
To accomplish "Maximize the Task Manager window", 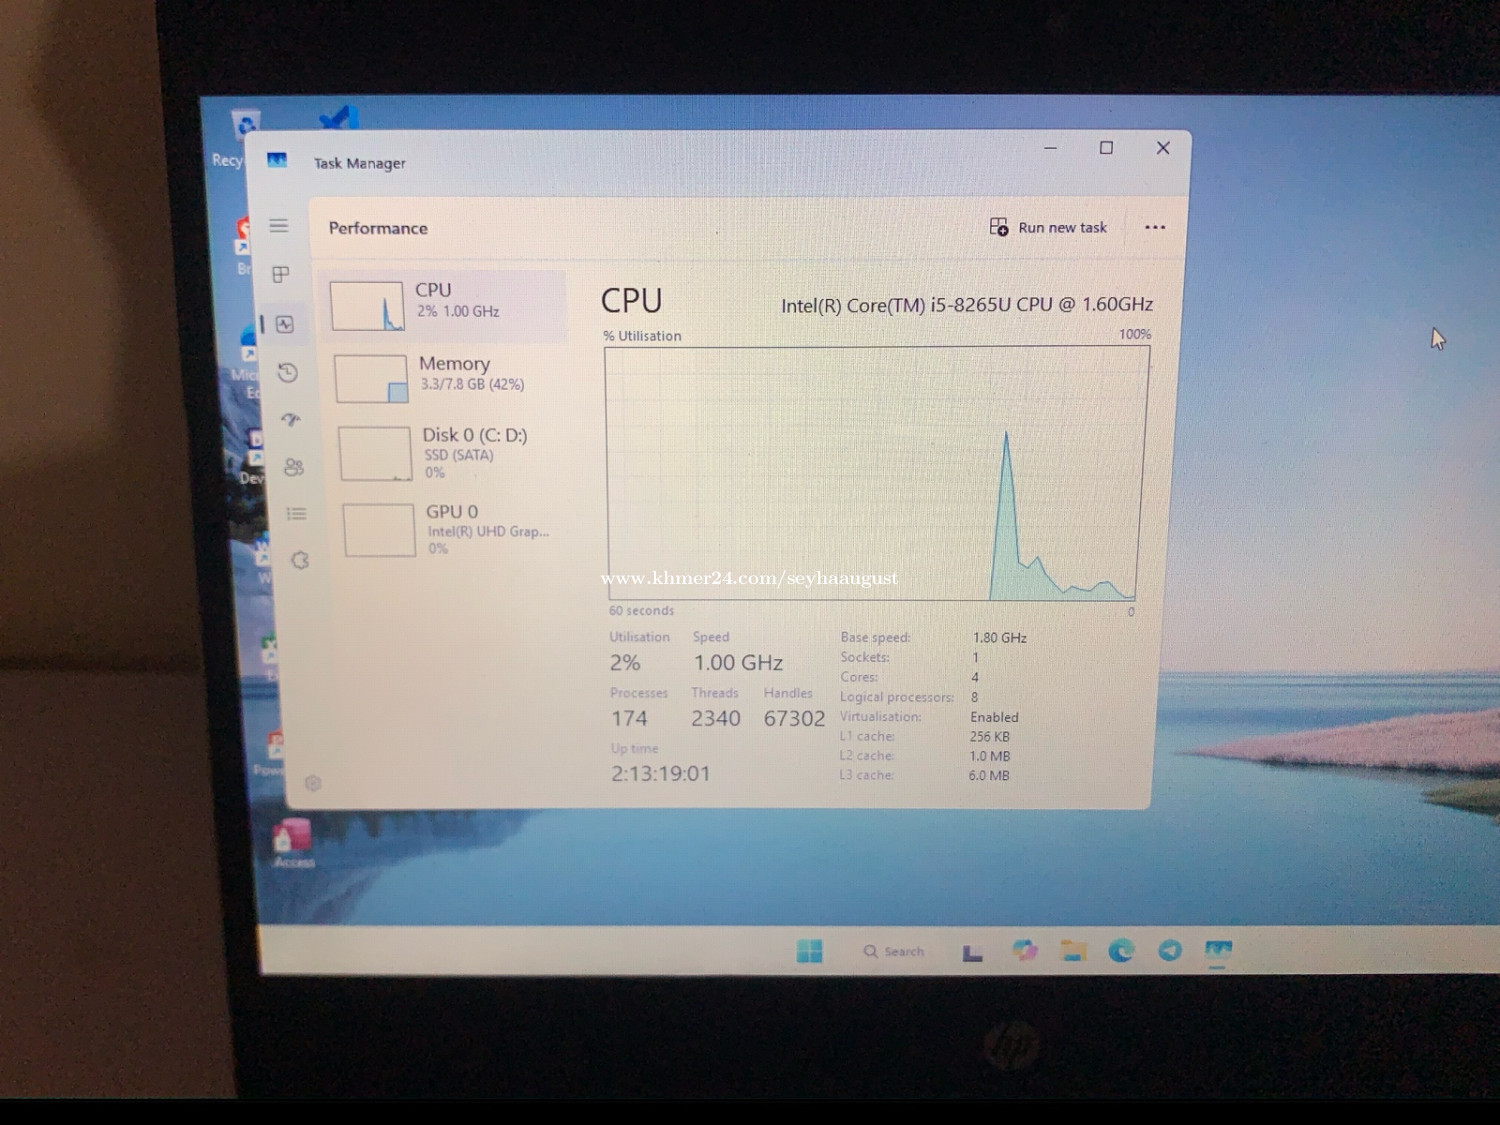I will [x=1106, y=148].
